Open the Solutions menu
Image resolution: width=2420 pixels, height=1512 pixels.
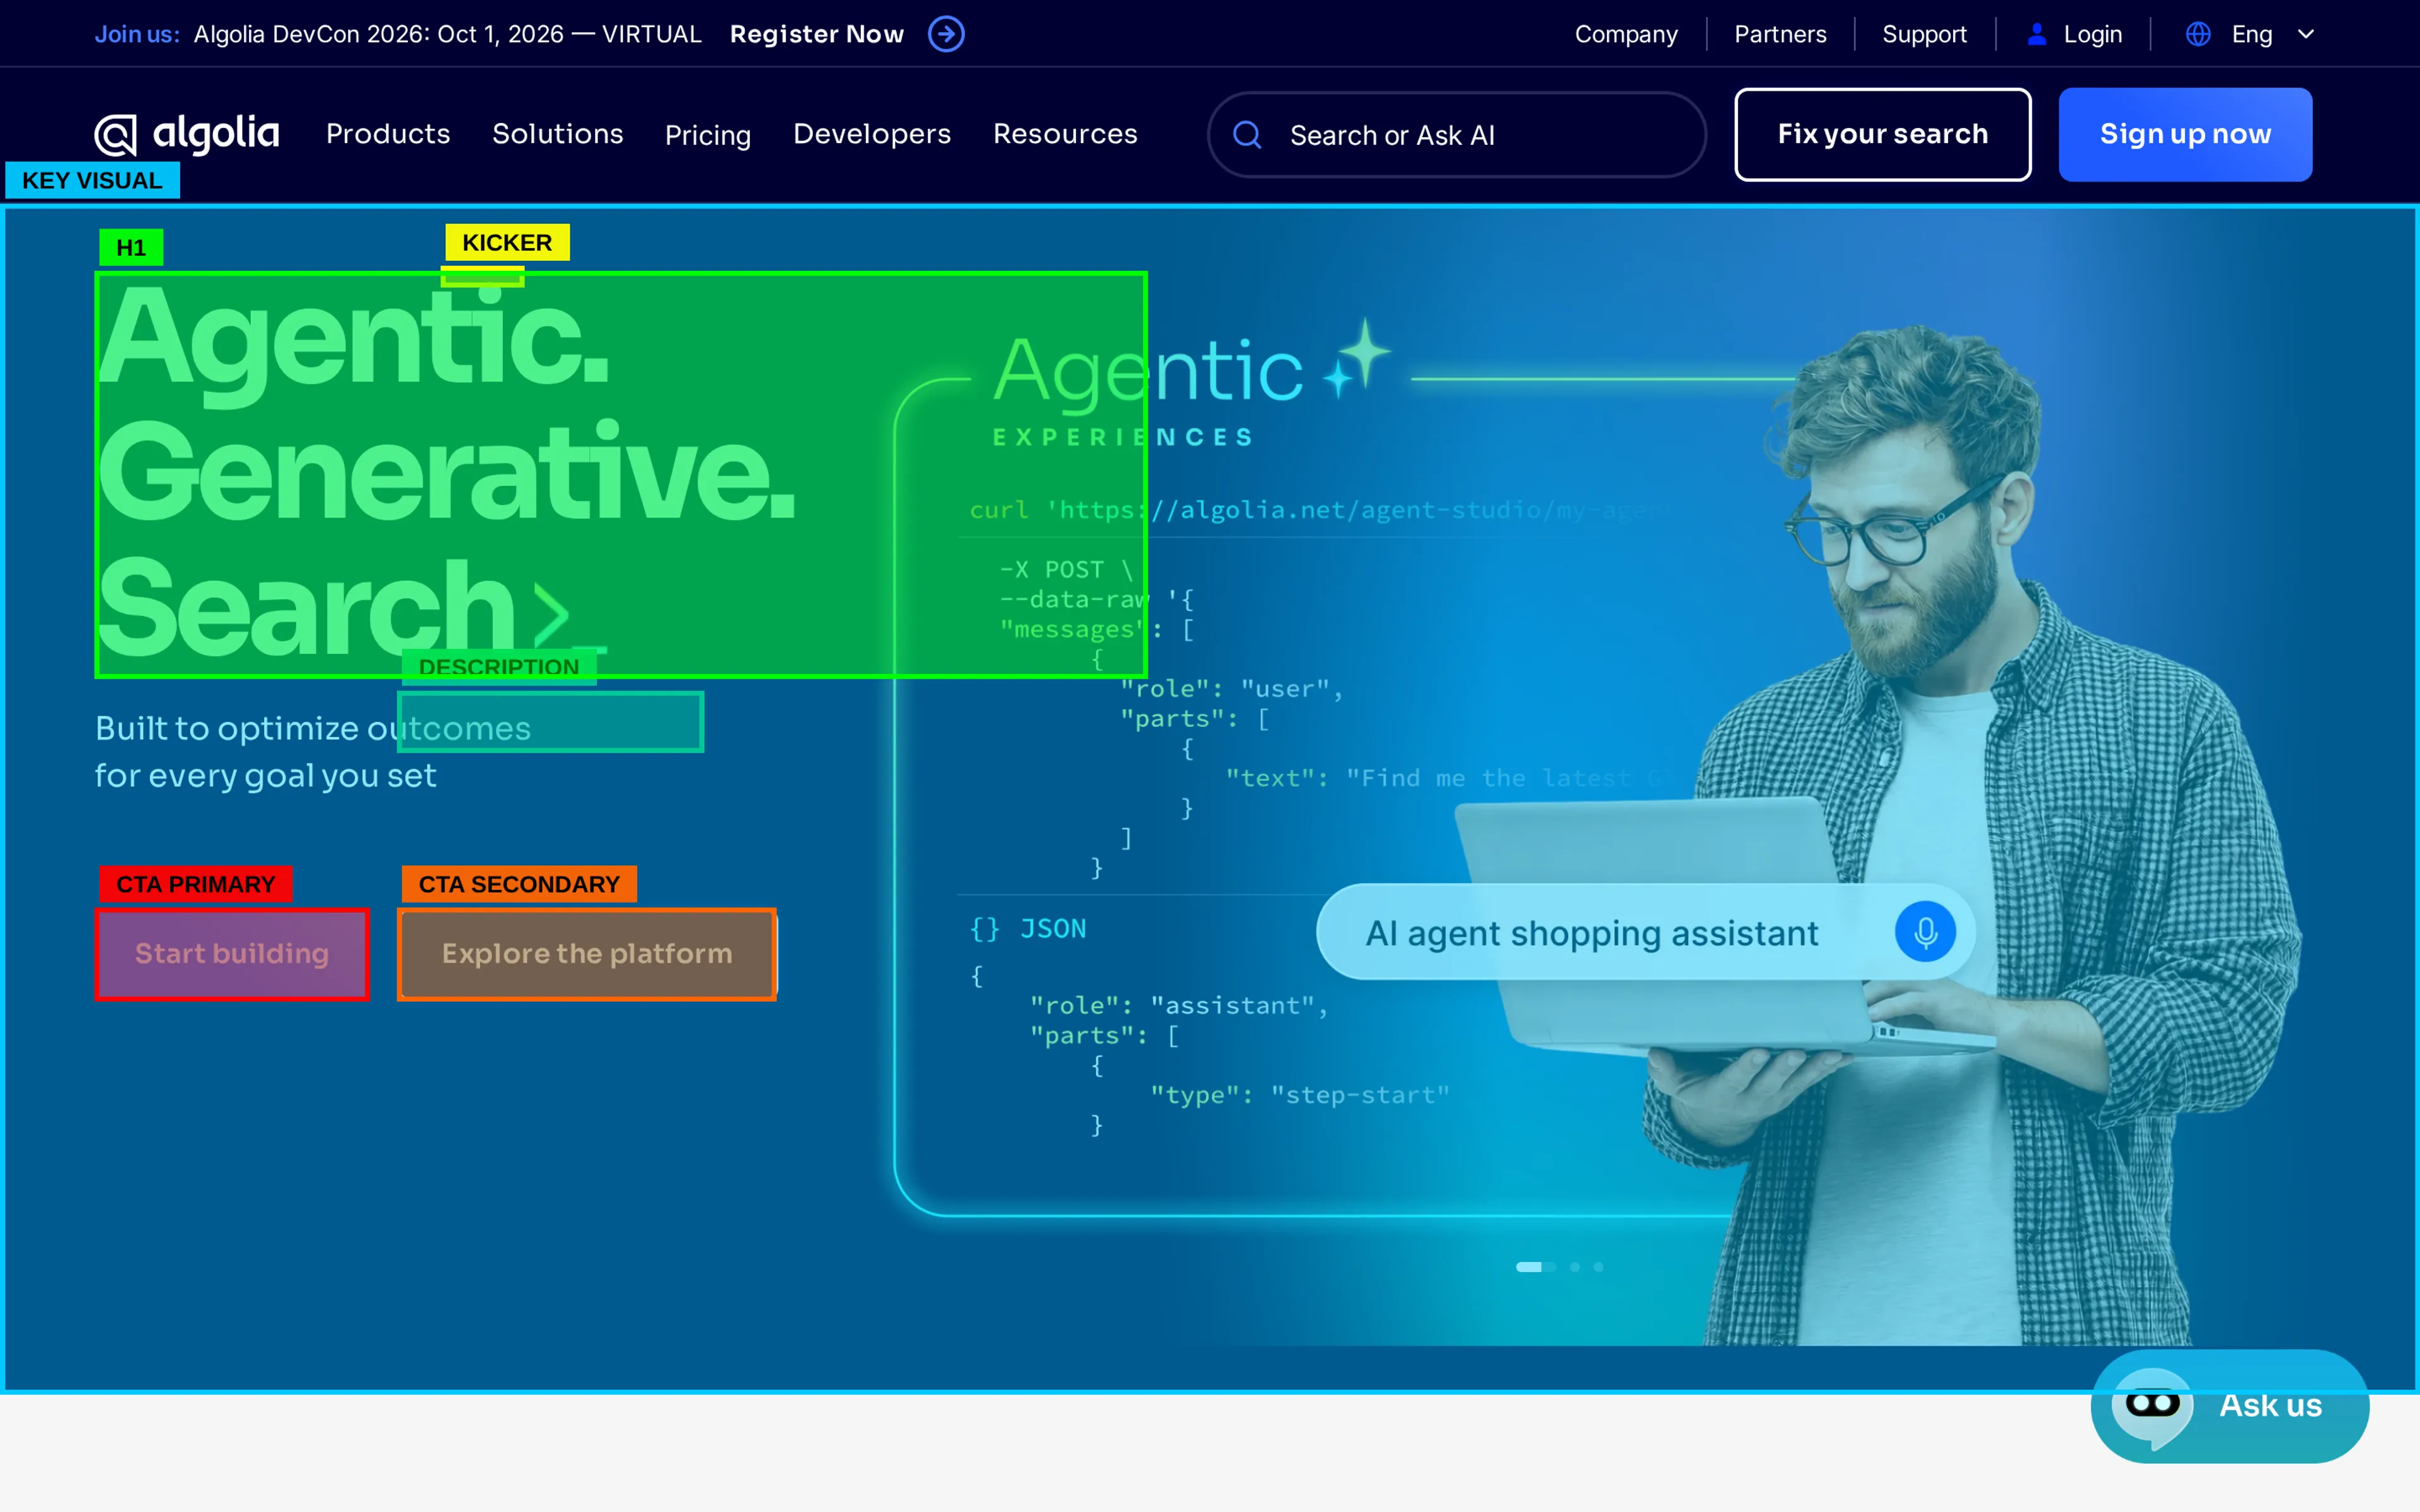coord(558,134)
